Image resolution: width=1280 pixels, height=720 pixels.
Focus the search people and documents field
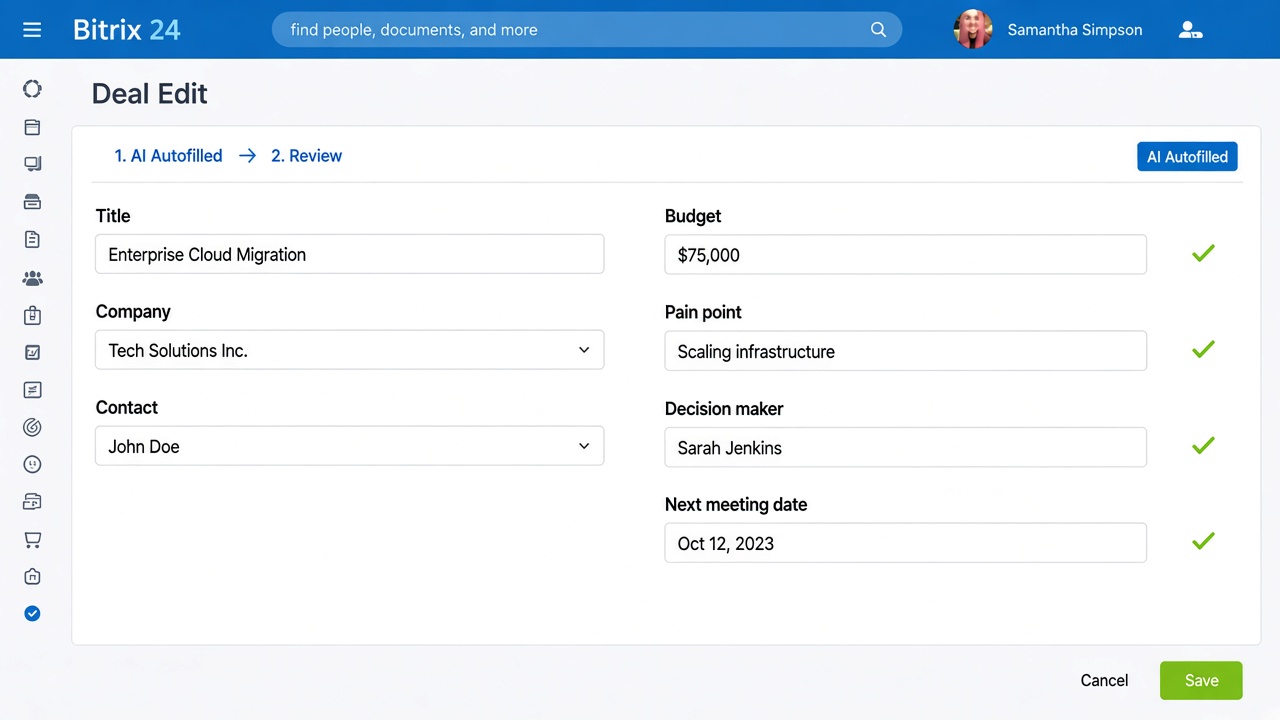point(587,30)
